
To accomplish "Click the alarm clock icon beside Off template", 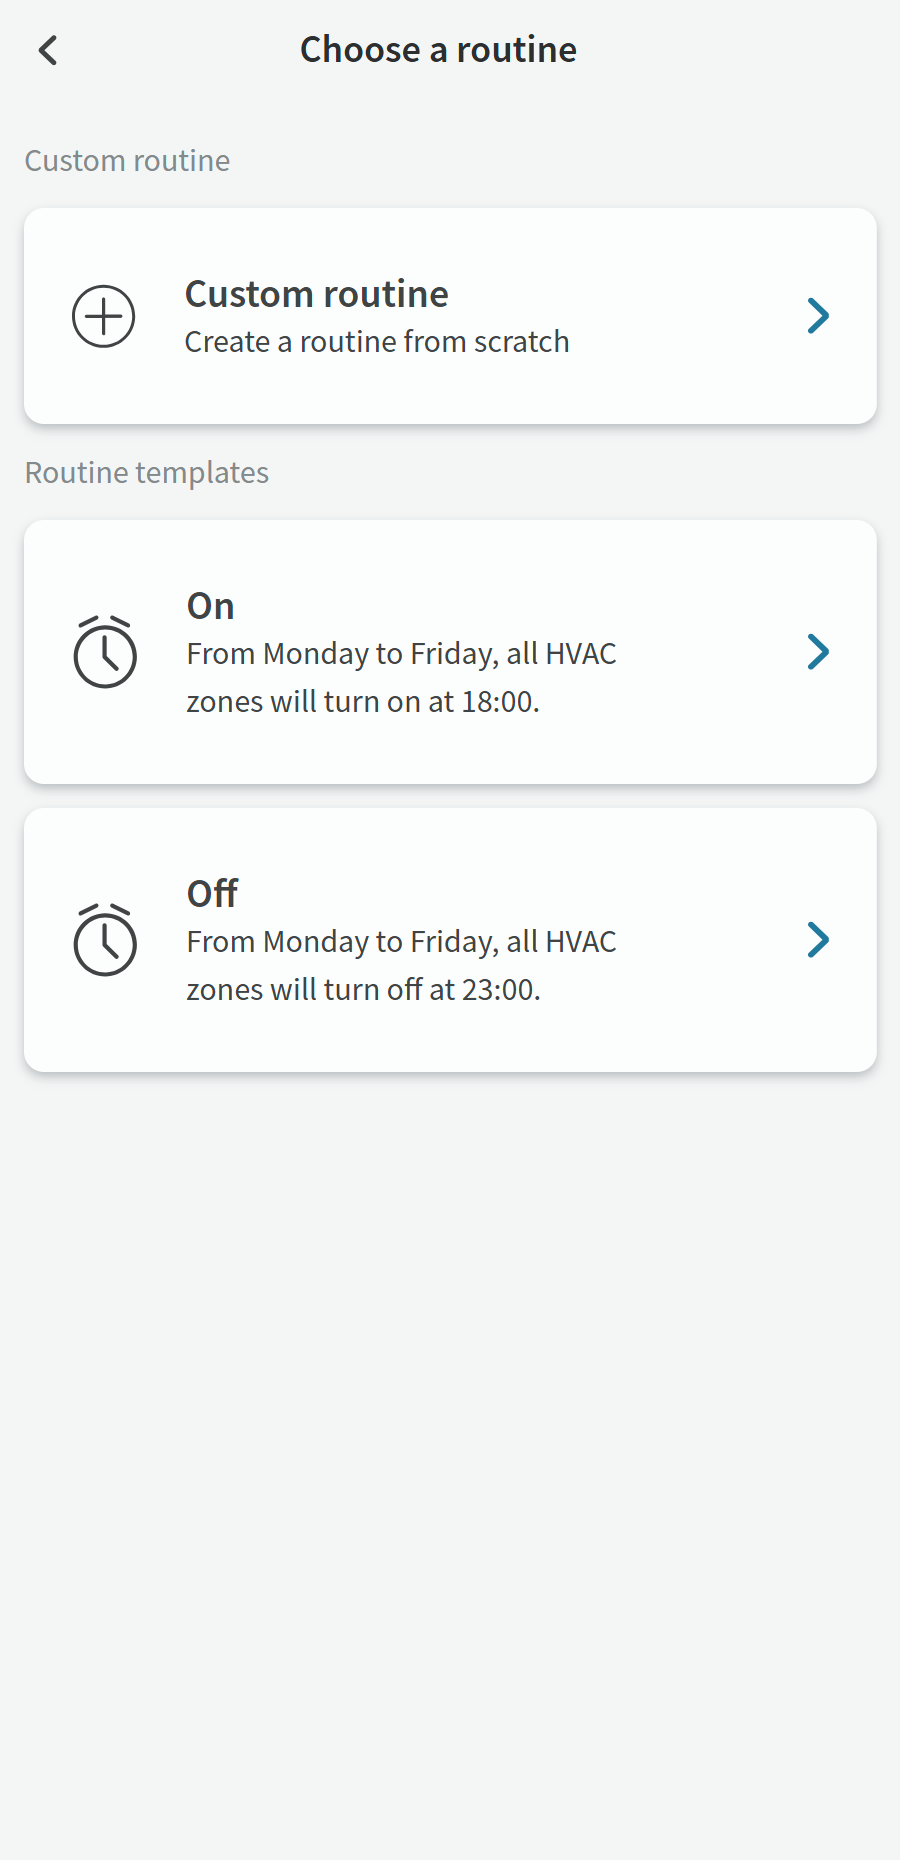I will click(x=105, y=940).
